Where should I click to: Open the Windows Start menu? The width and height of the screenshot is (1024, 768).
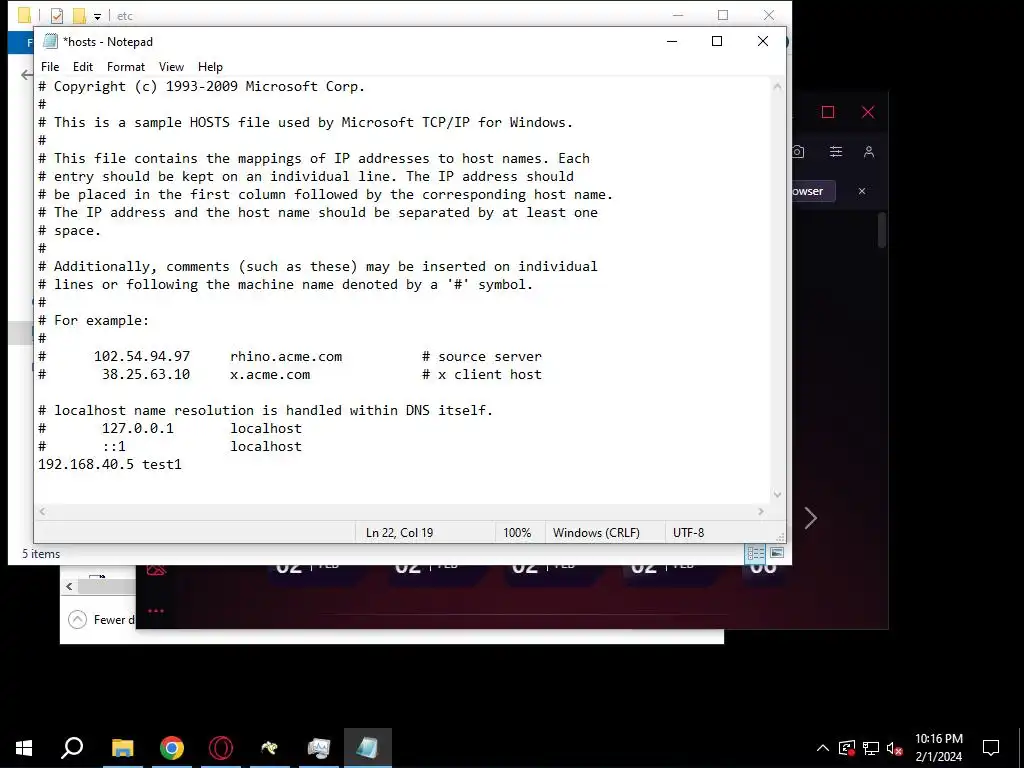[x=24, y=748]
